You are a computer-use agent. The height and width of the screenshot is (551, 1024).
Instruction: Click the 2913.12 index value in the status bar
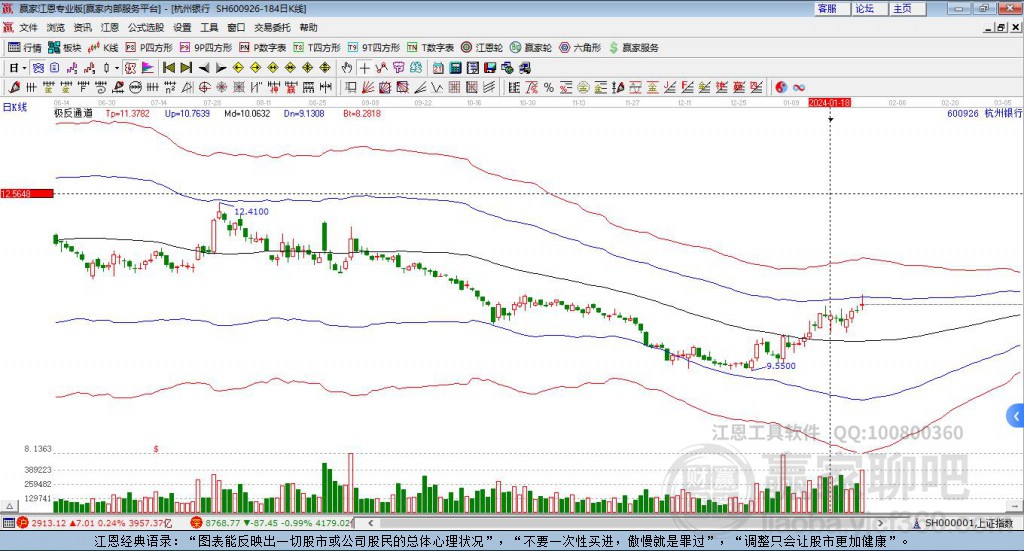pyautogui.click(x=48, y=523)
